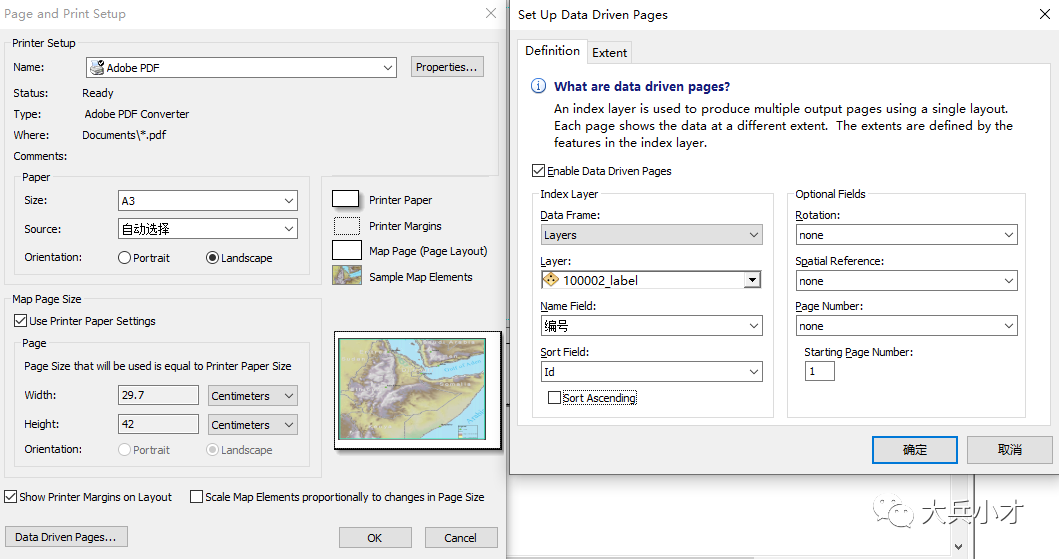Click the 取消 cancel button

1010,450
